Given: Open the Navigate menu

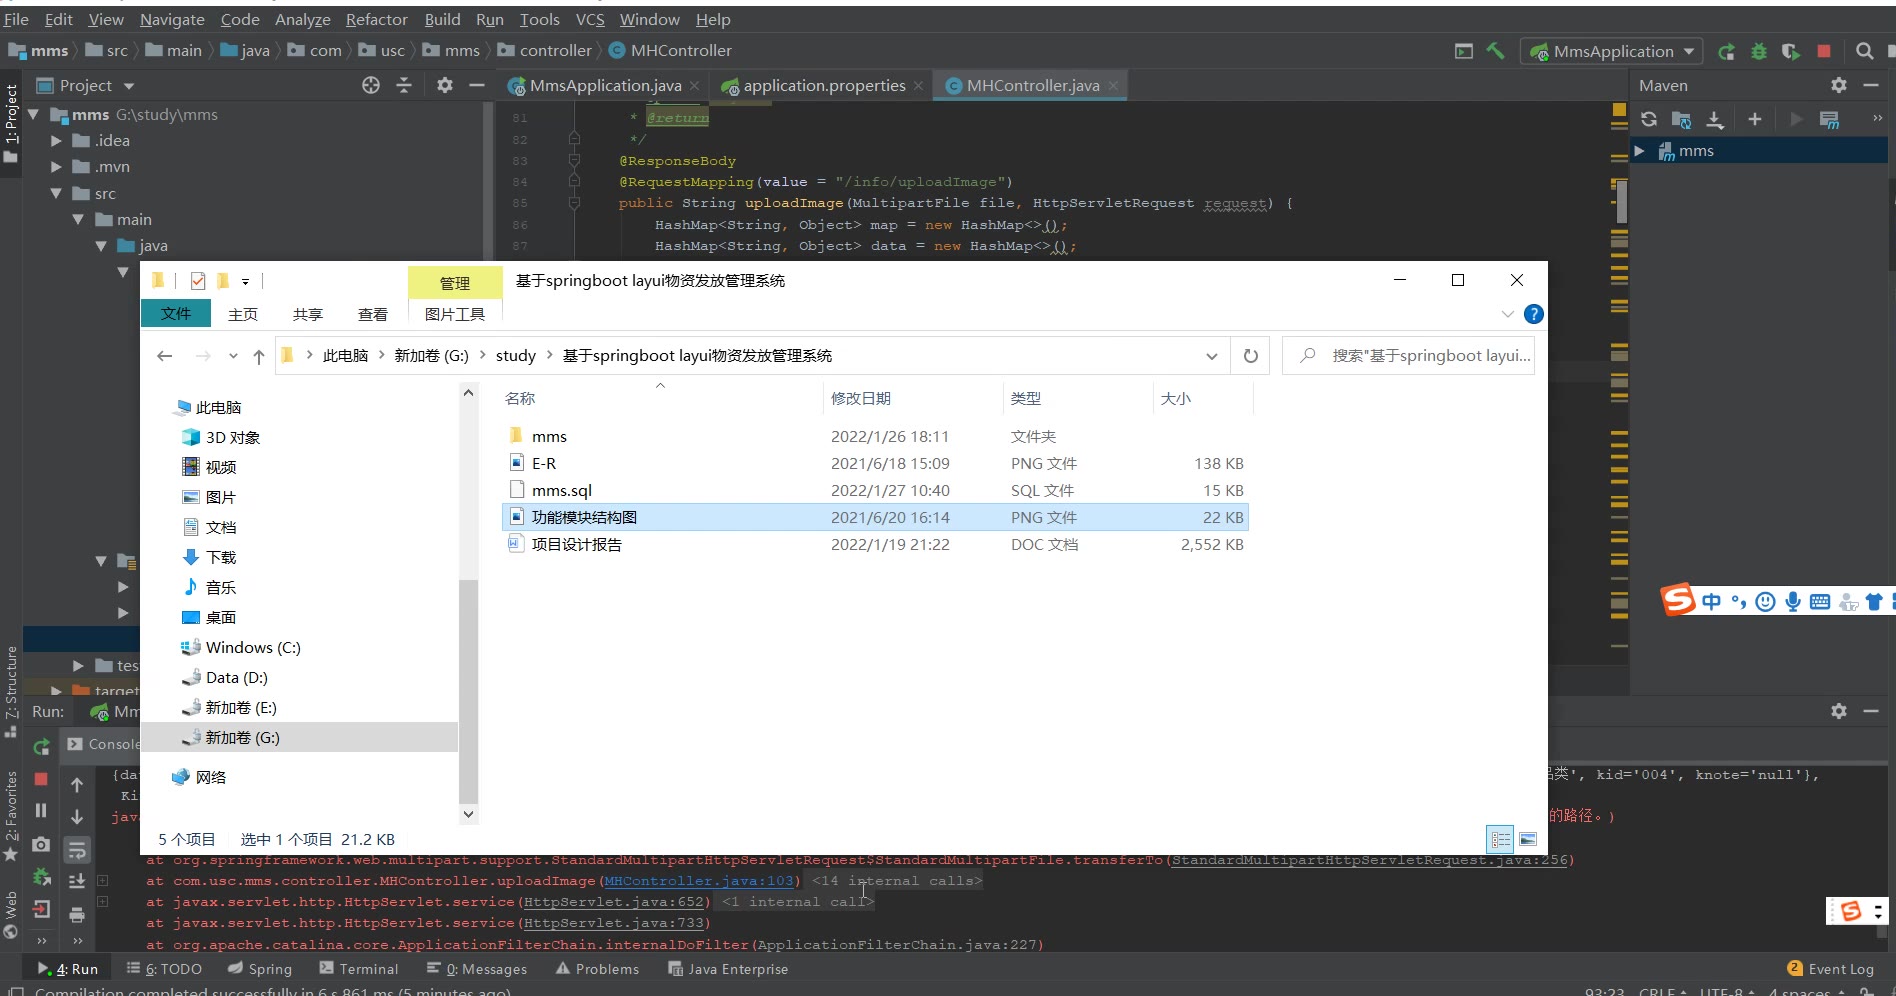Looking at the screenshot, I should coord(172,19).
